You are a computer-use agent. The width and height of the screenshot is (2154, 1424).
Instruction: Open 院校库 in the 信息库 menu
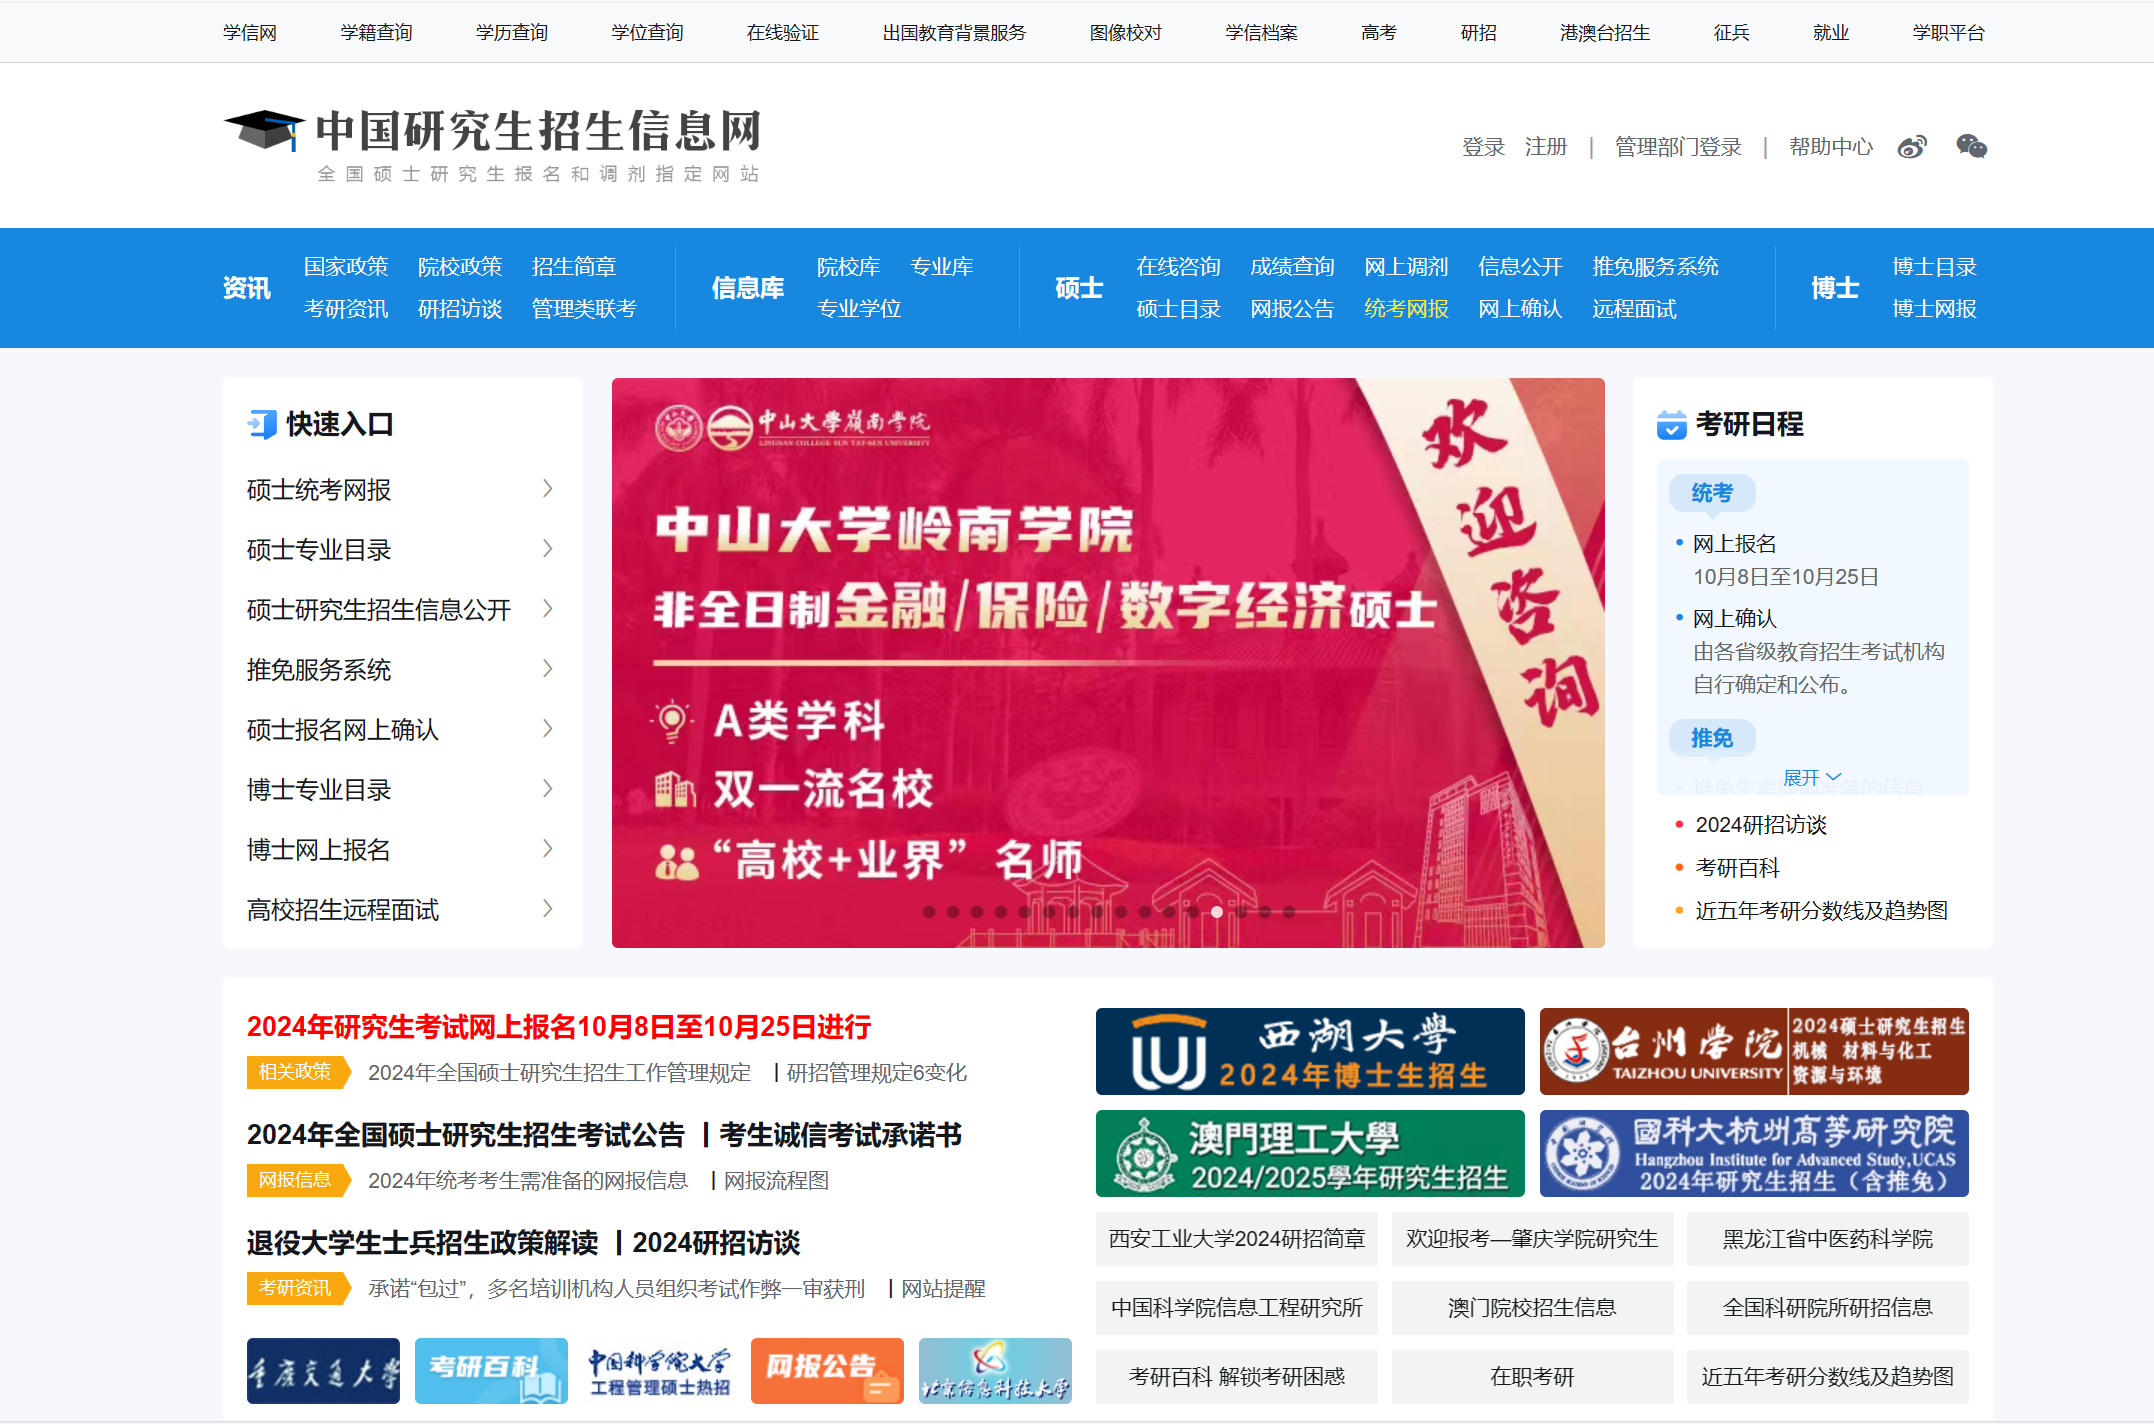[x=848, y=267]
